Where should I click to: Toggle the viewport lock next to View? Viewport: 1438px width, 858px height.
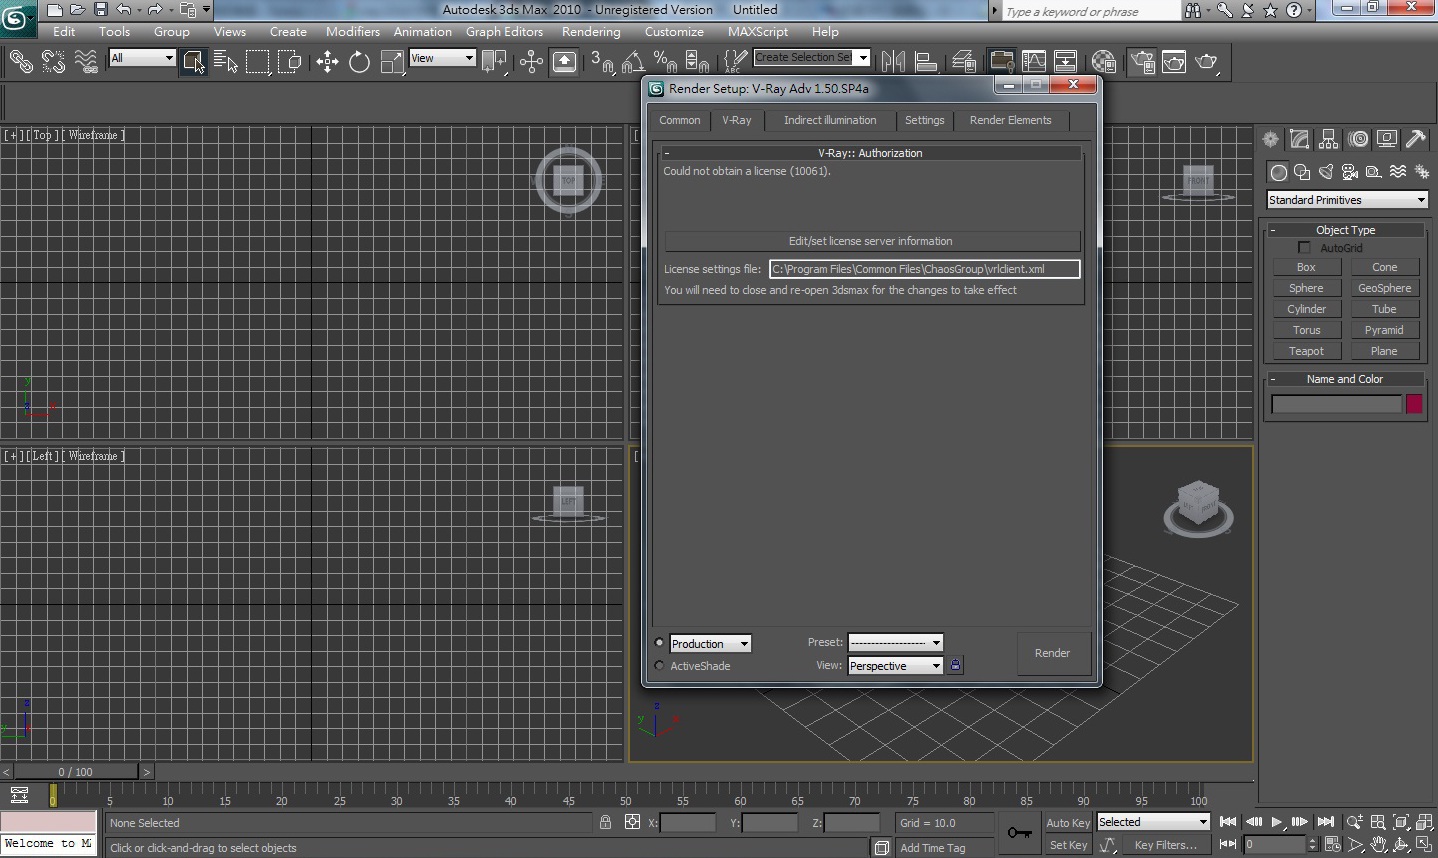tap(955, 665)
